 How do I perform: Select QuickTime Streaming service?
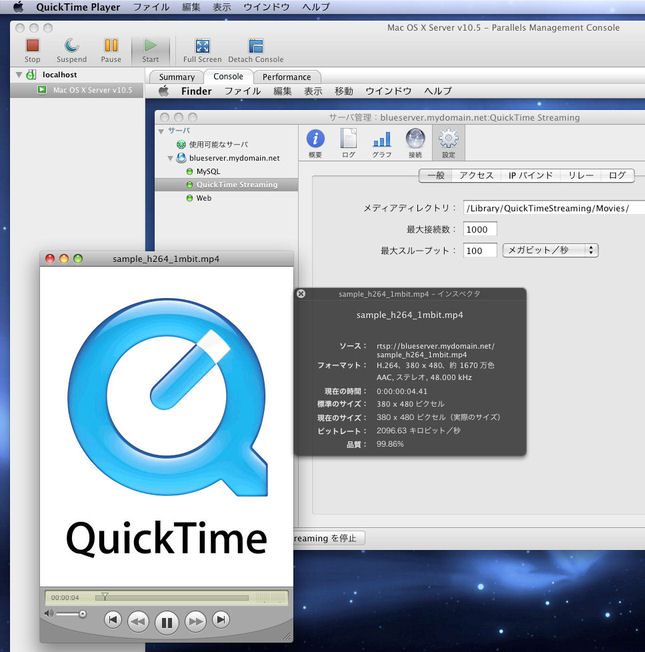[227, 184]
